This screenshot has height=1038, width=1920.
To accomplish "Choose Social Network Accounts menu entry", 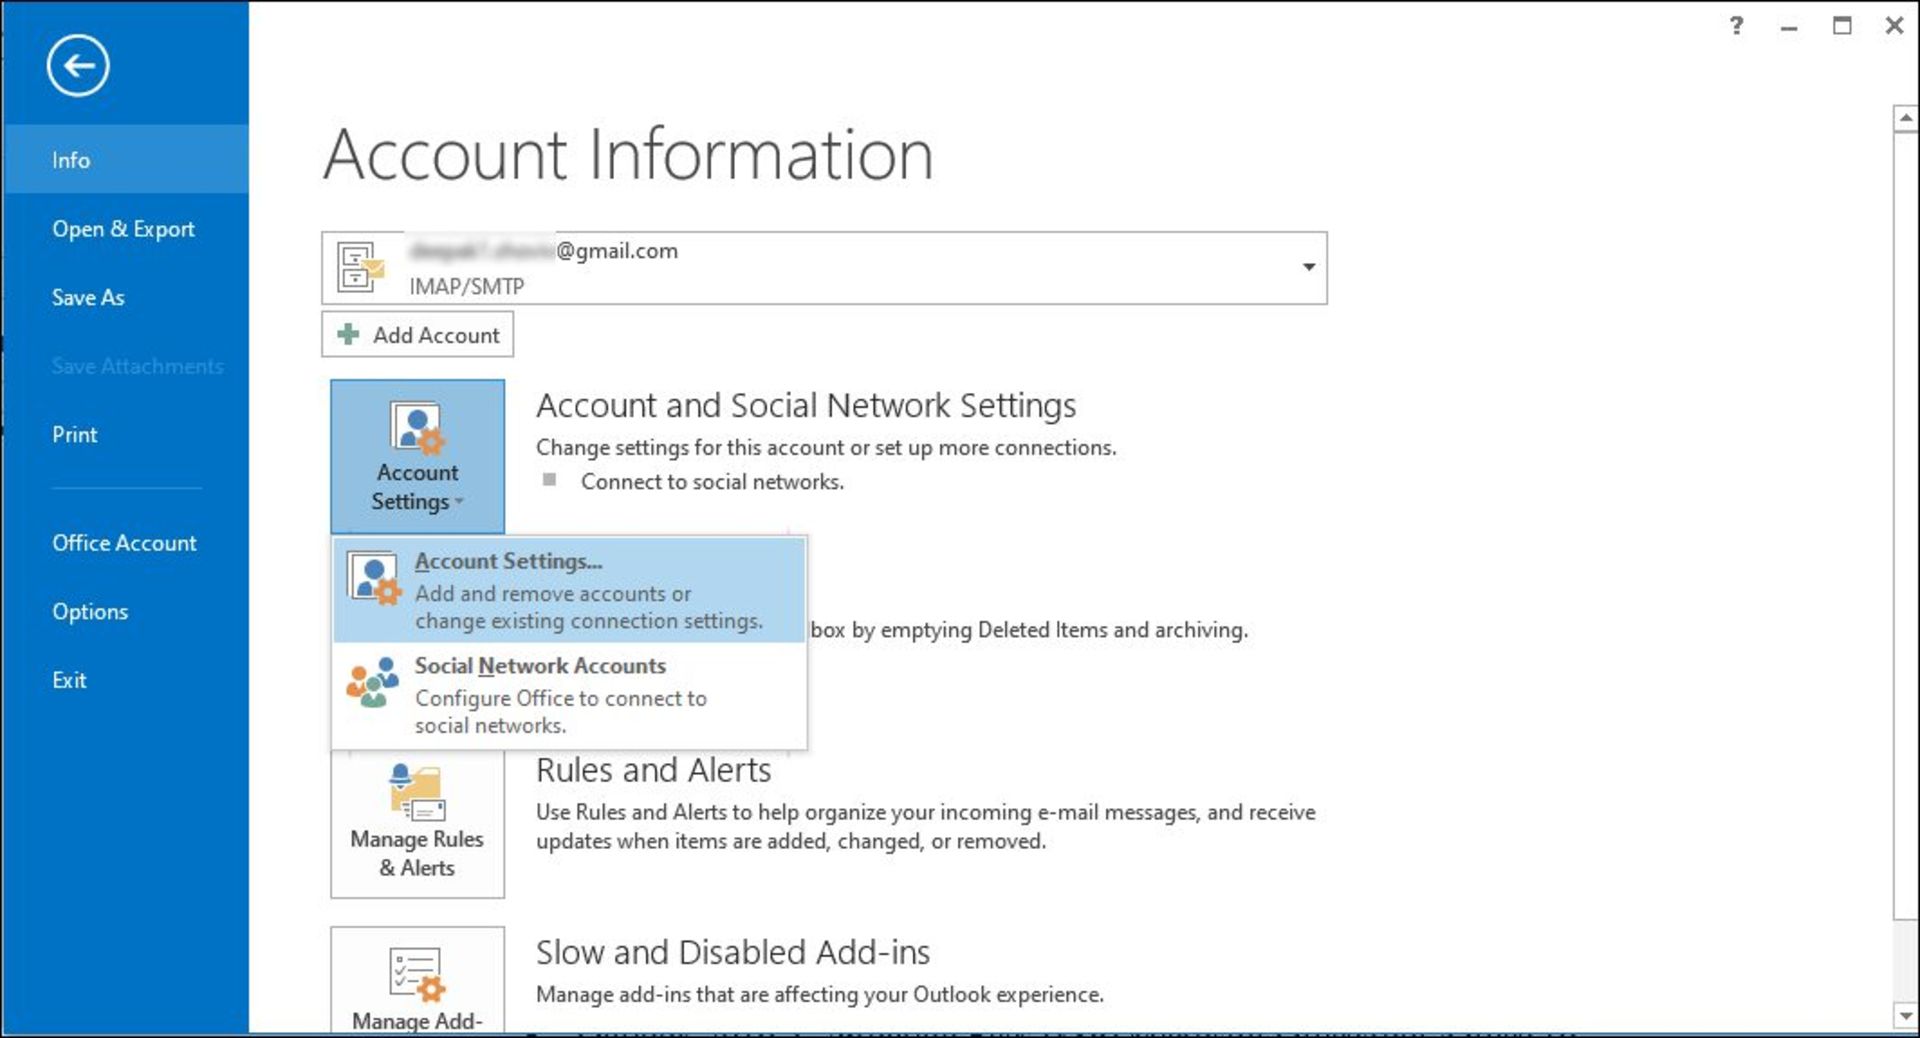I will point(569,695).
